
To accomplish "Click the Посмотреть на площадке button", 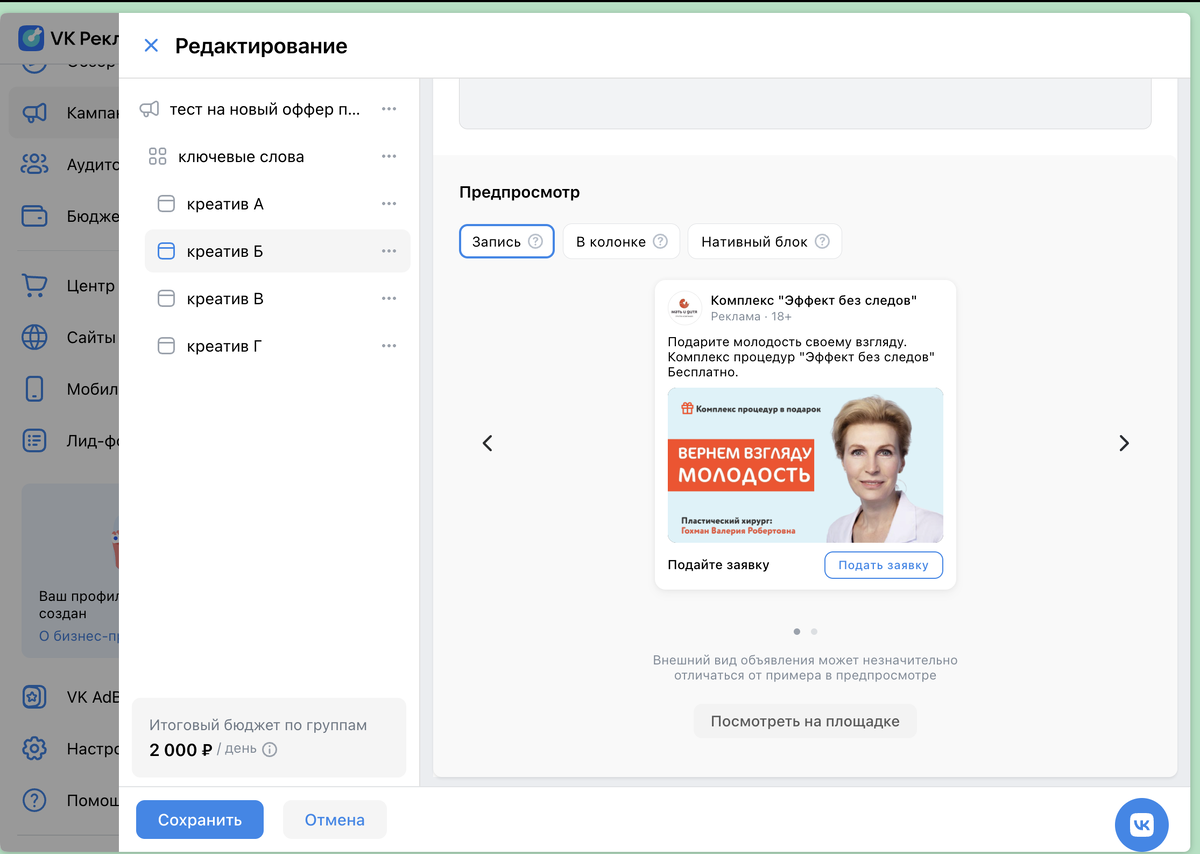I will pyautogui.click(x=805, y=721).
